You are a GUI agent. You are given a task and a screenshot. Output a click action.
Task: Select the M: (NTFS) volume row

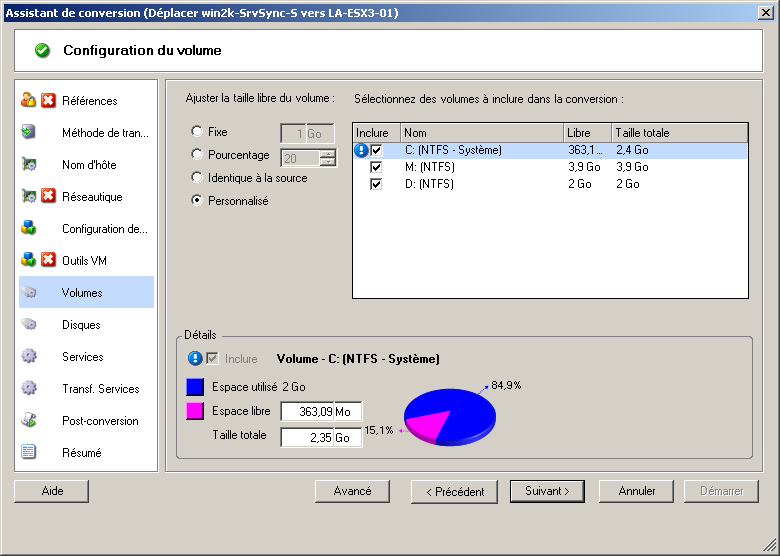550,167
